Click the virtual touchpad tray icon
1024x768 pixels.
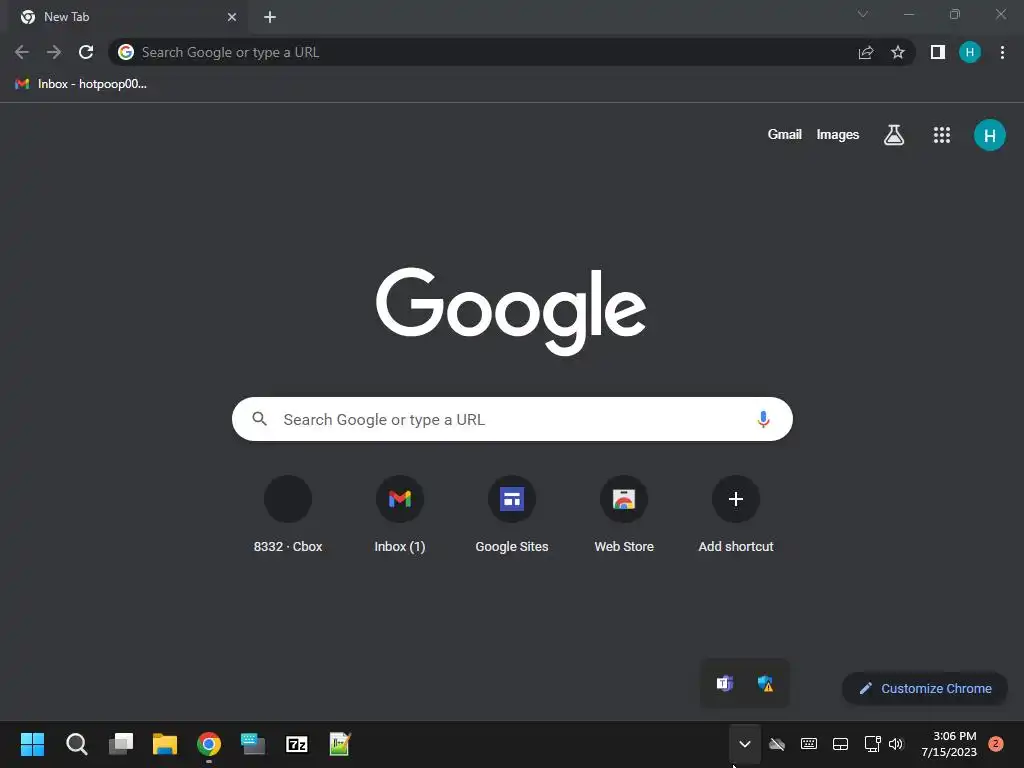tap(840, 744)
